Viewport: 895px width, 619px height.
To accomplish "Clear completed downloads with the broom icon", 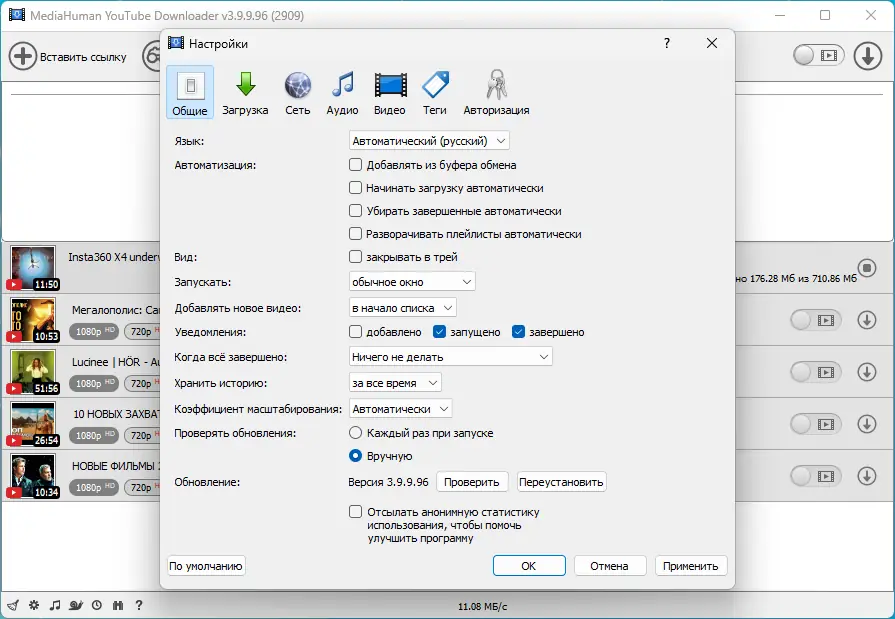I will [12, 604].
